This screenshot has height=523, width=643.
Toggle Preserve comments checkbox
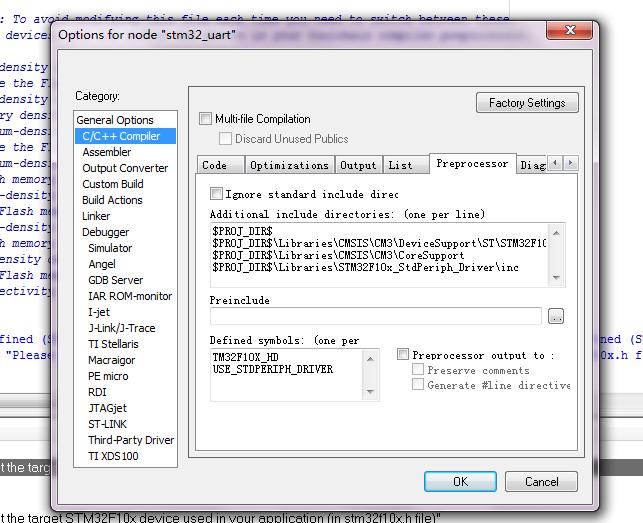pyautogui.click(x=418, y=369)
